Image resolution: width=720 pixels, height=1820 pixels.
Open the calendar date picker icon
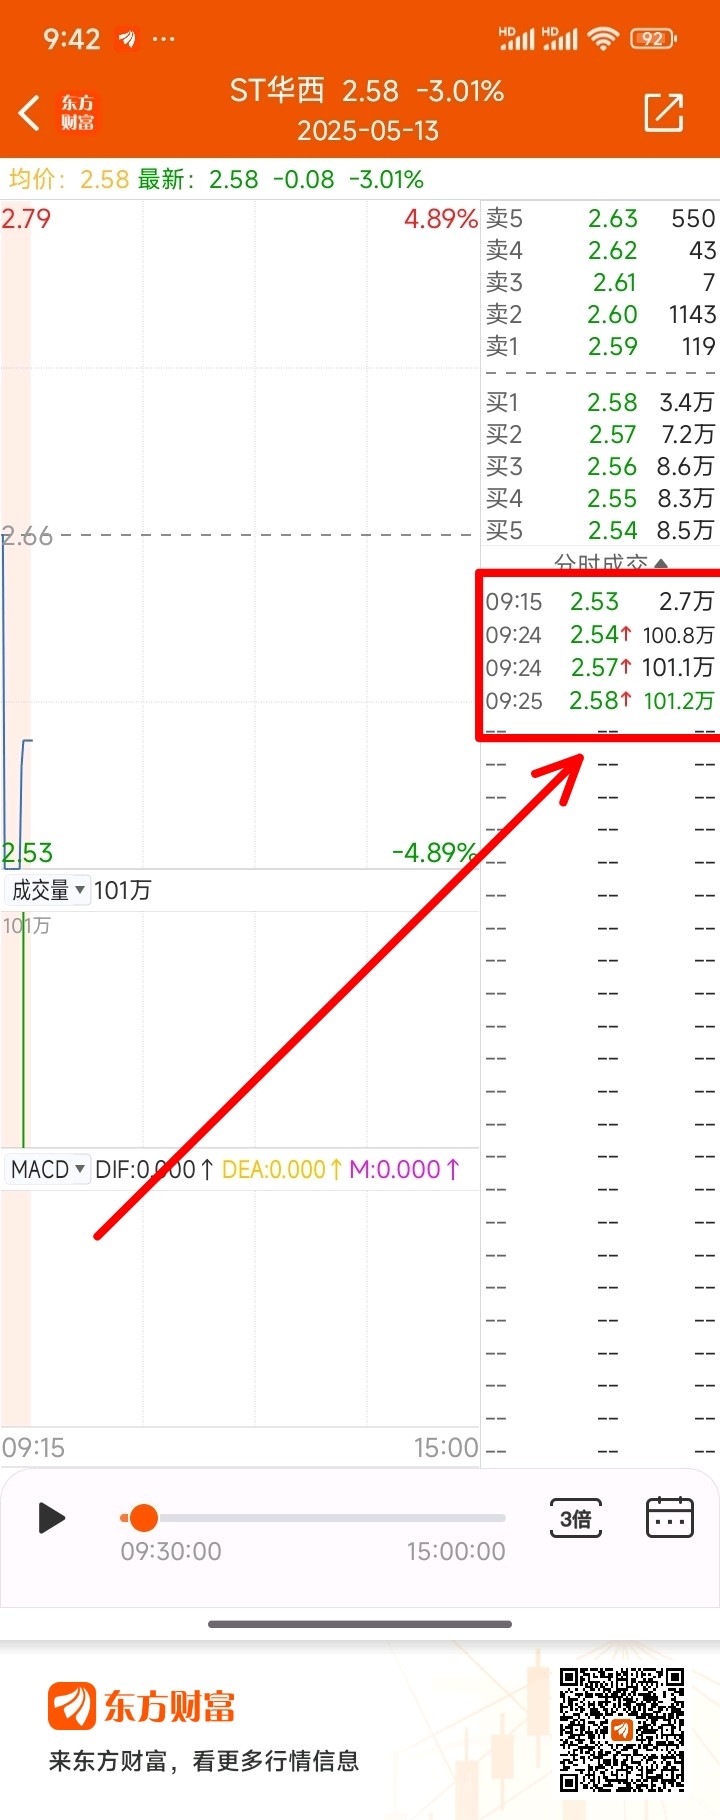click(x=670, y=1517)
